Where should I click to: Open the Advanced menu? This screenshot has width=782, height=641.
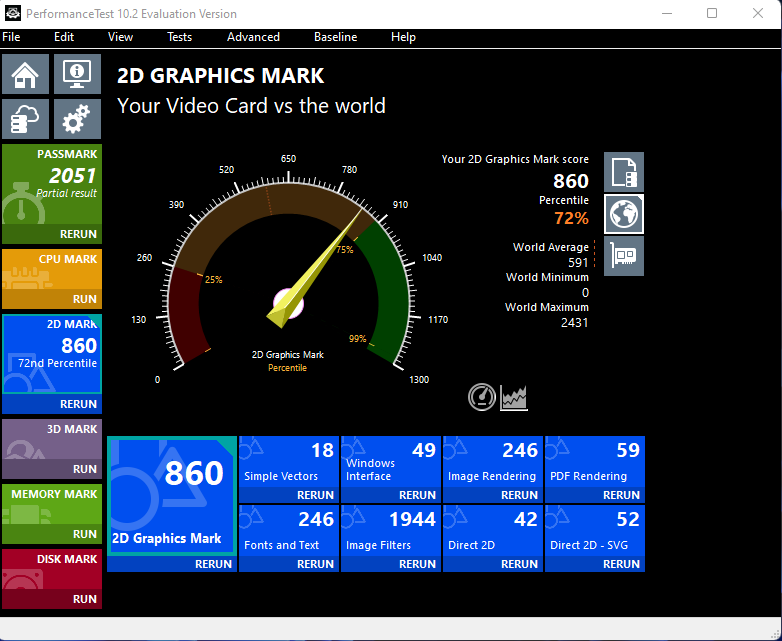pos(253,37)
